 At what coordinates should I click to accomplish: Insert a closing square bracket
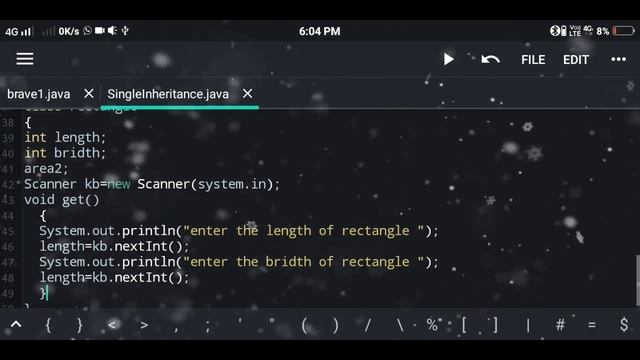click(x=496, y=325)
